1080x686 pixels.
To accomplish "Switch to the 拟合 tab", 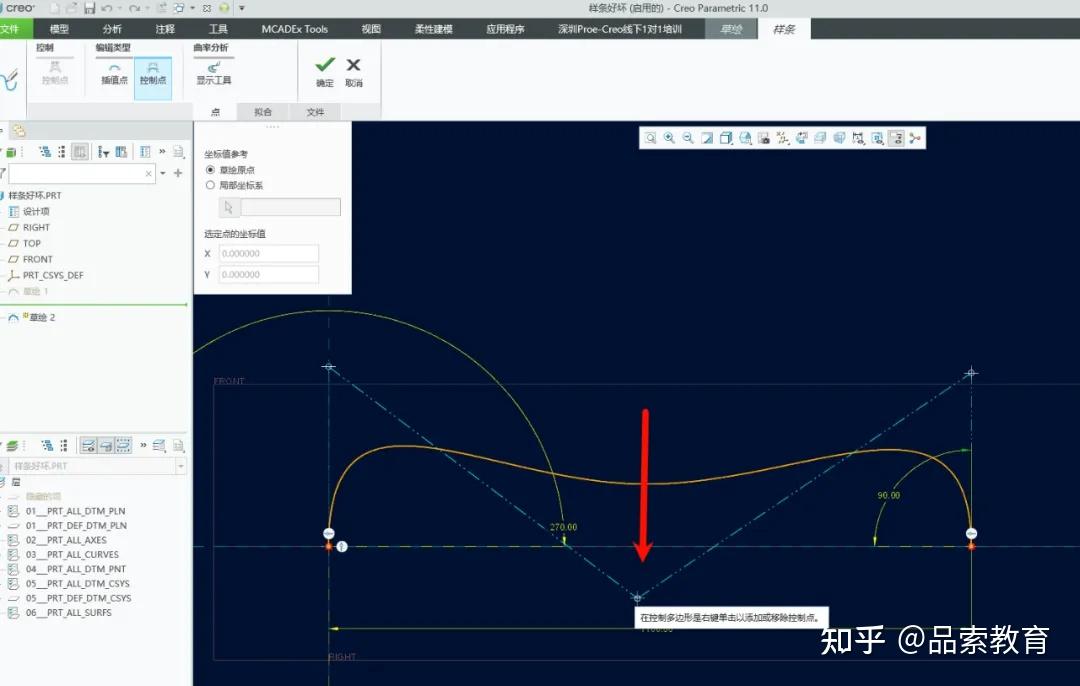I will pos(264,112).
